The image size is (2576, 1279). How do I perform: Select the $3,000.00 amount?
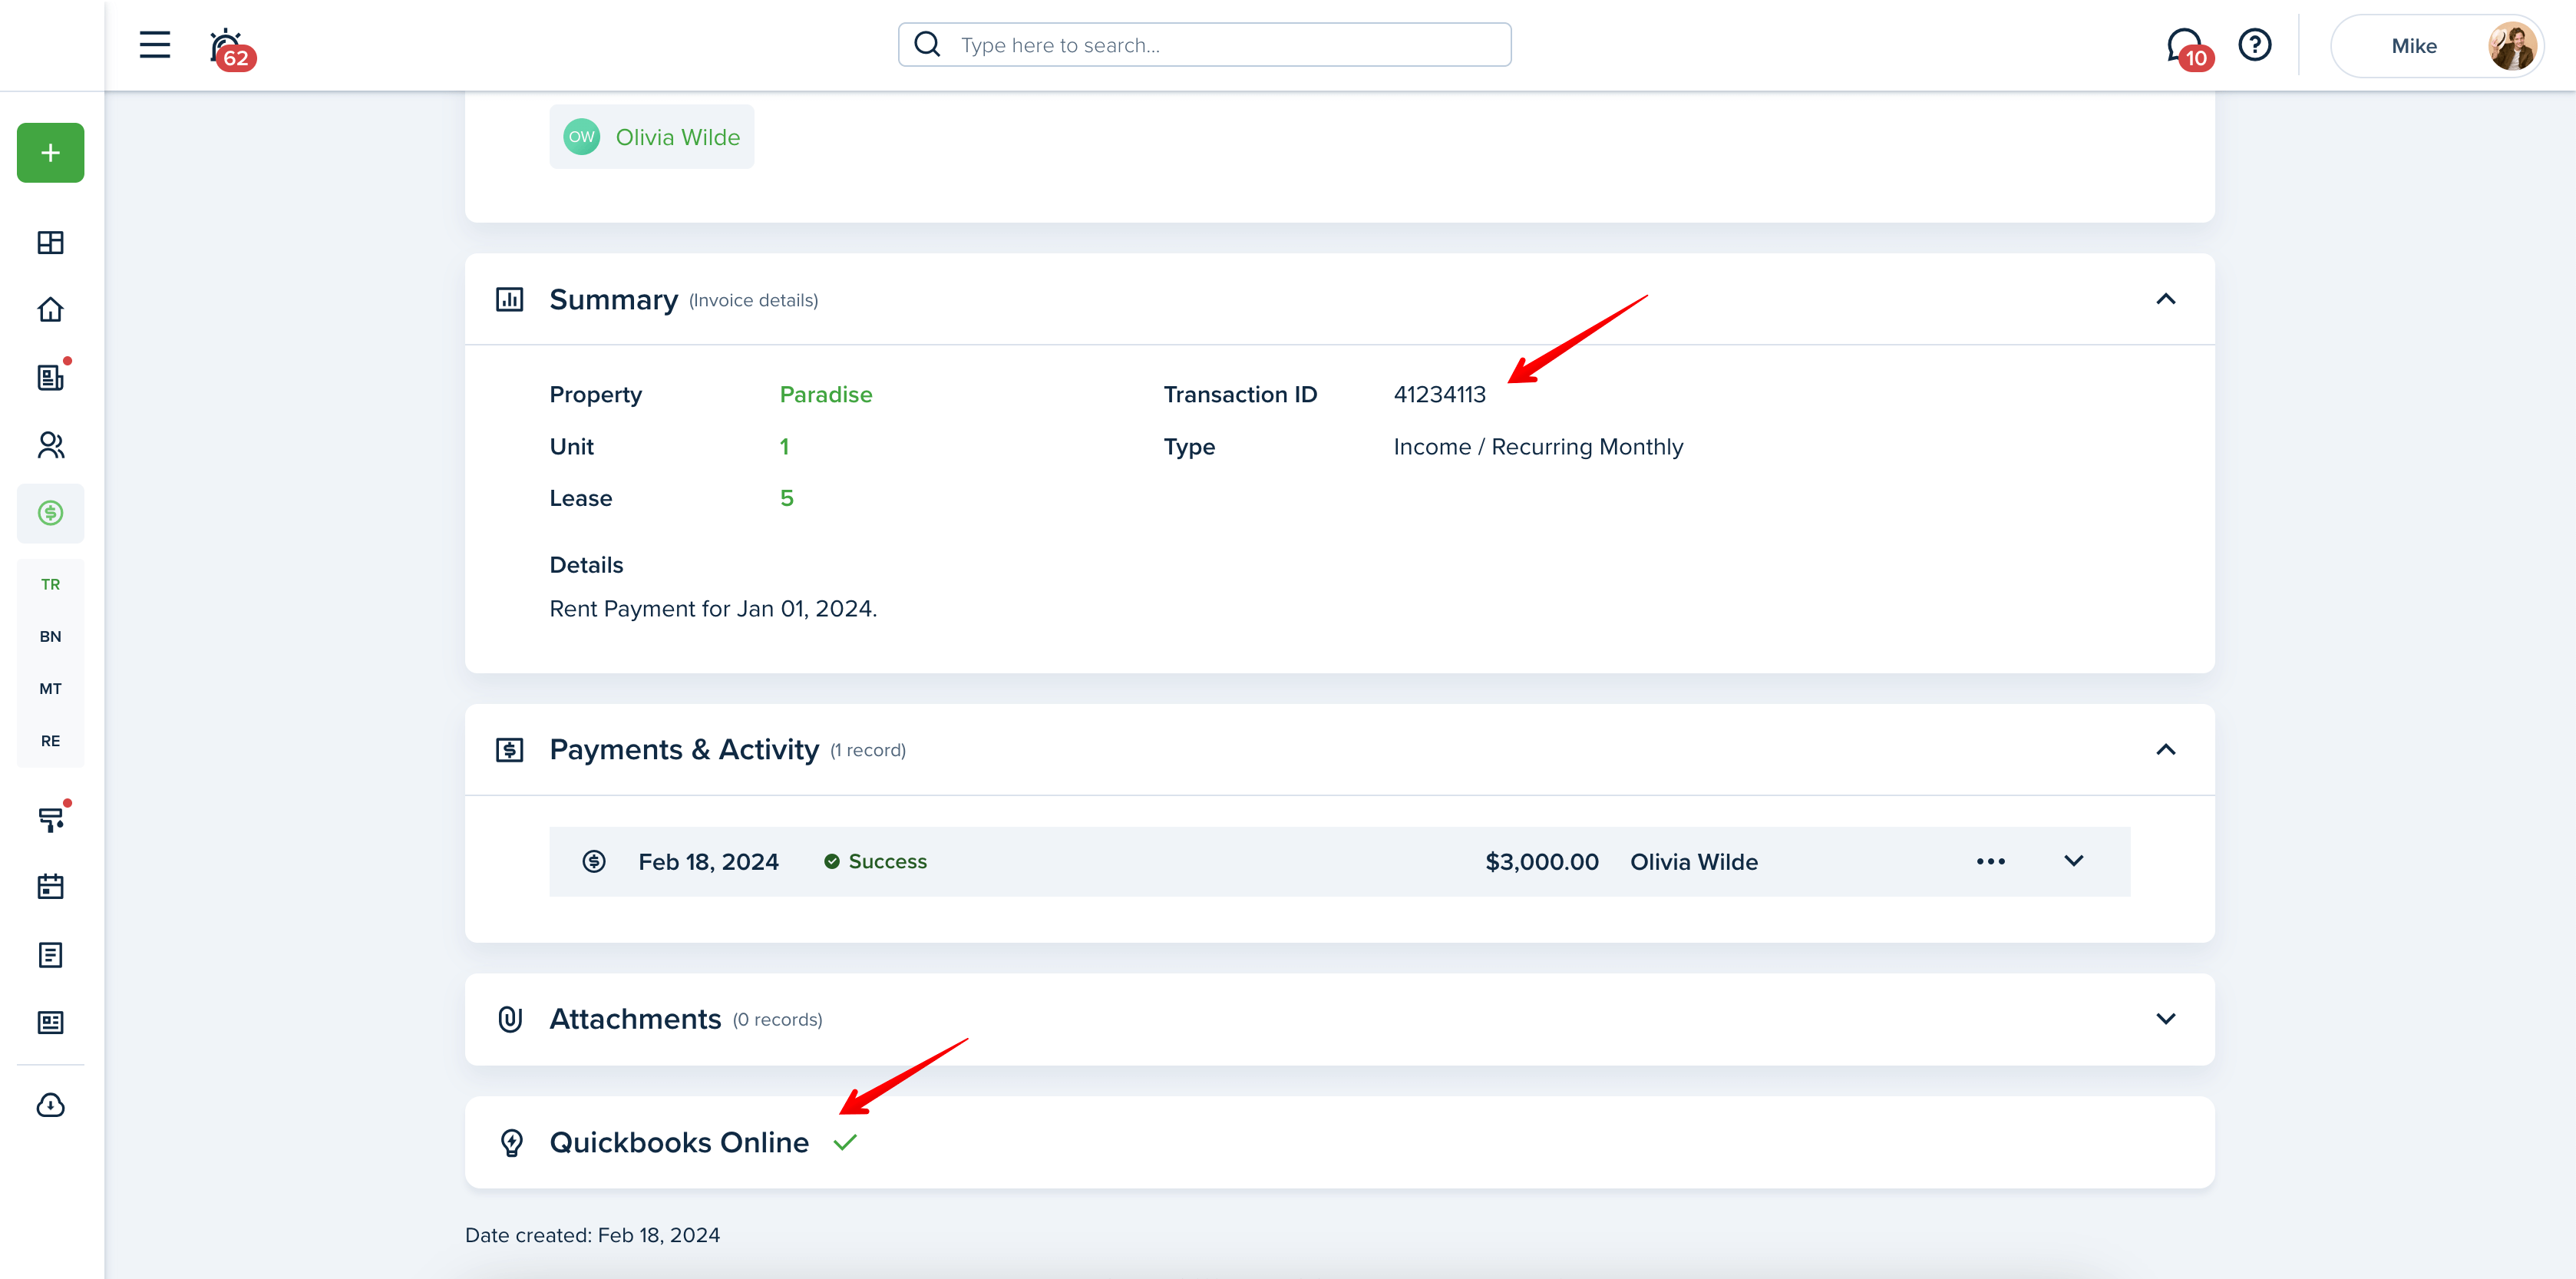point(1542,862)
